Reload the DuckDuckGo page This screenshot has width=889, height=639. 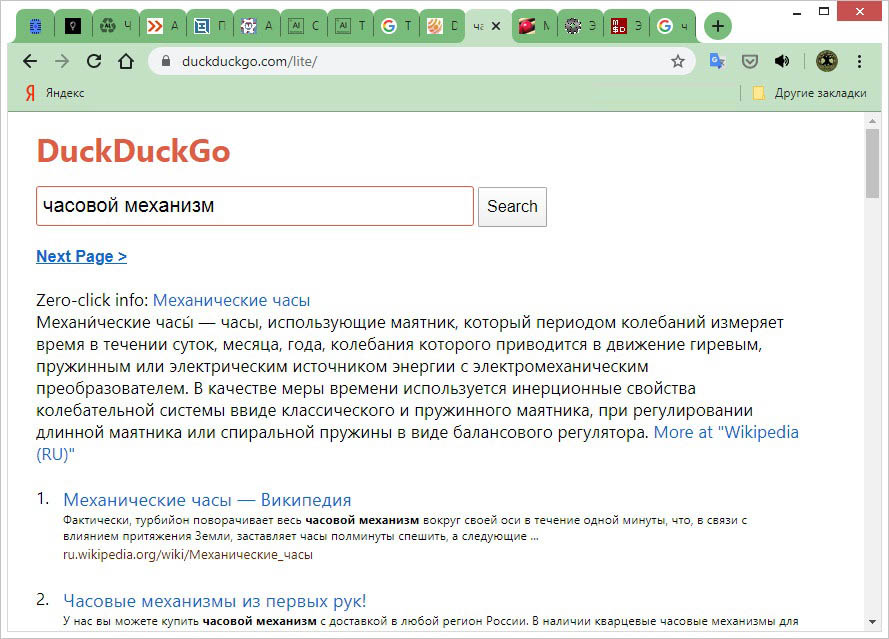94,61
